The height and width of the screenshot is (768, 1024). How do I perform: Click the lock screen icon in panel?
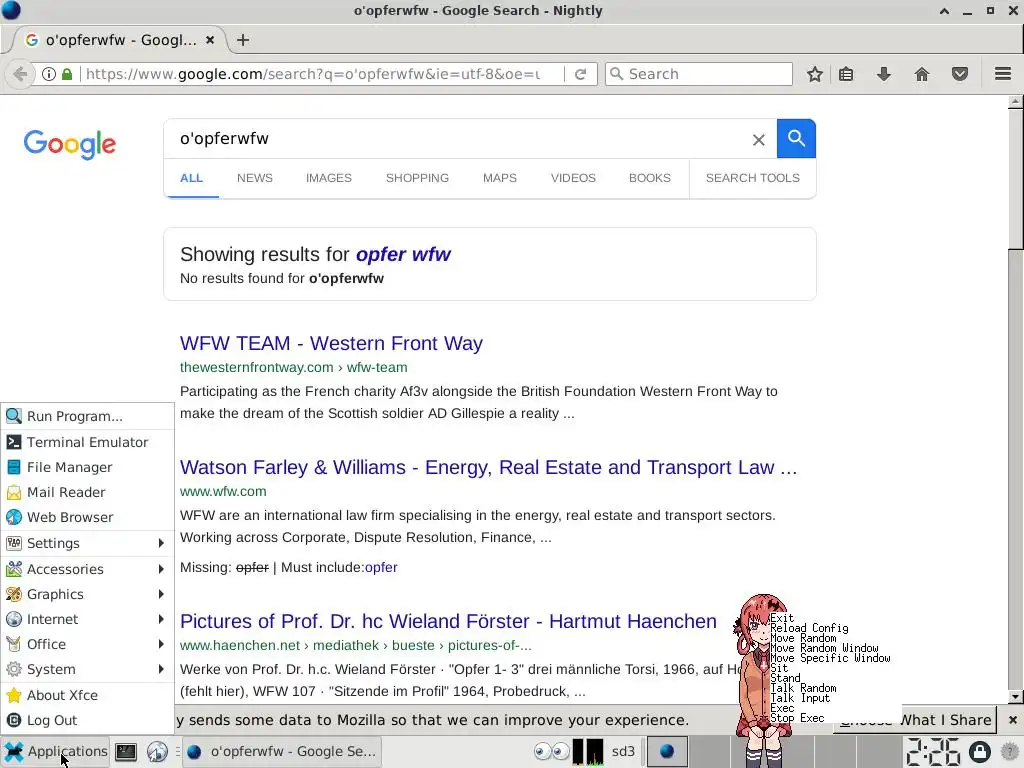980,752
